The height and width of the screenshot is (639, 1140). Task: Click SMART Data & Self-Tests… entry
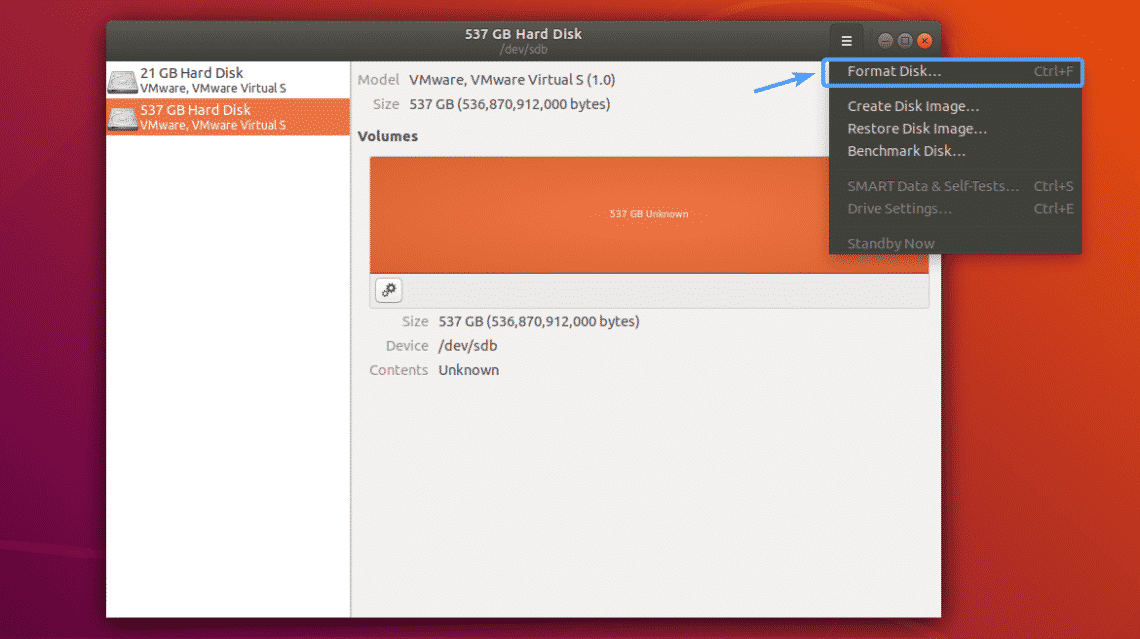click(x=954, y=186)
